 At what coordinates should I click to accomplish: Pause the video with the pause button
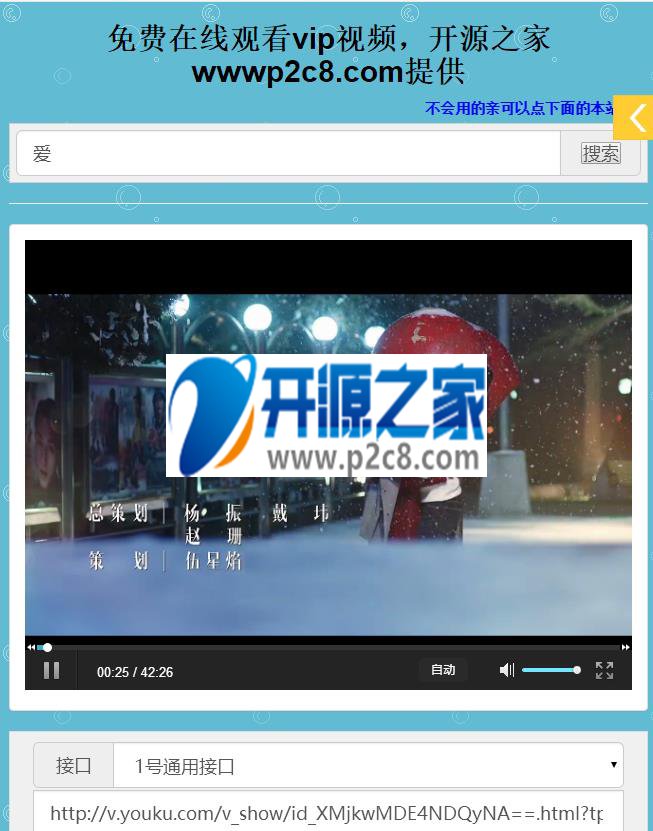click(51, 671)
